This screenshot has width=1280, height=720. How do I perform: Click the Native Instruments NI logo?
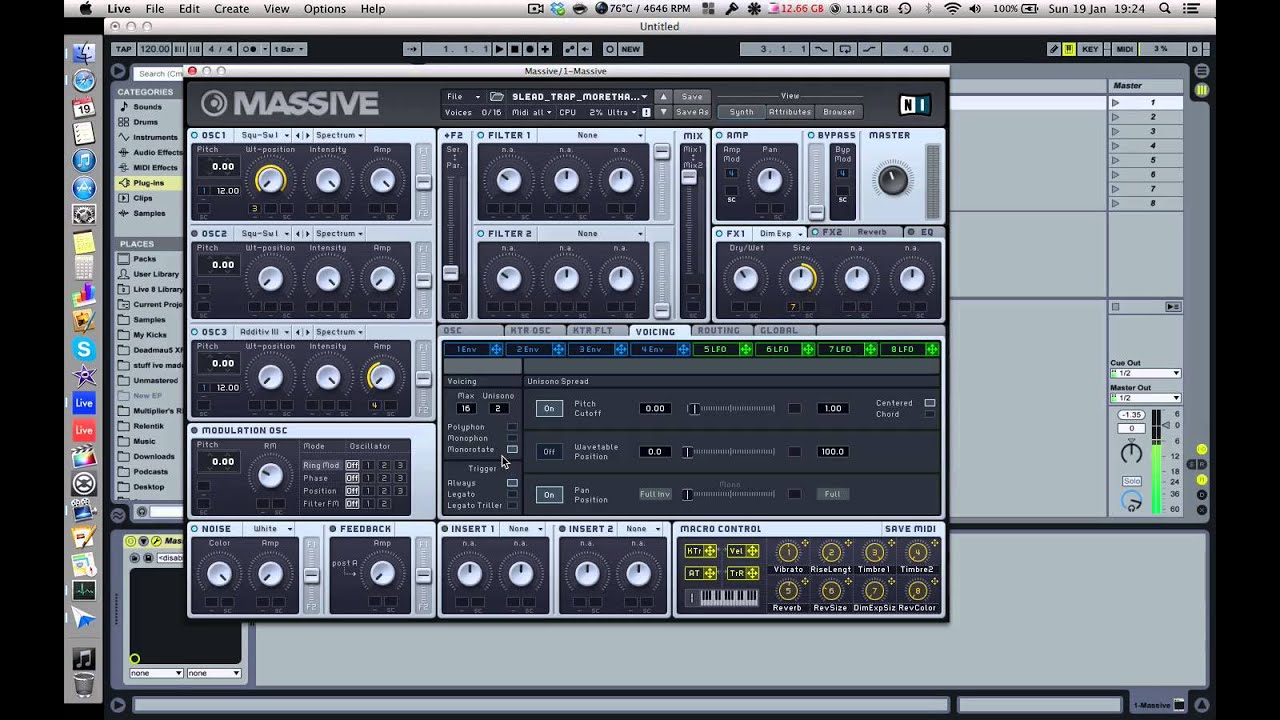(x=914, y=104)
